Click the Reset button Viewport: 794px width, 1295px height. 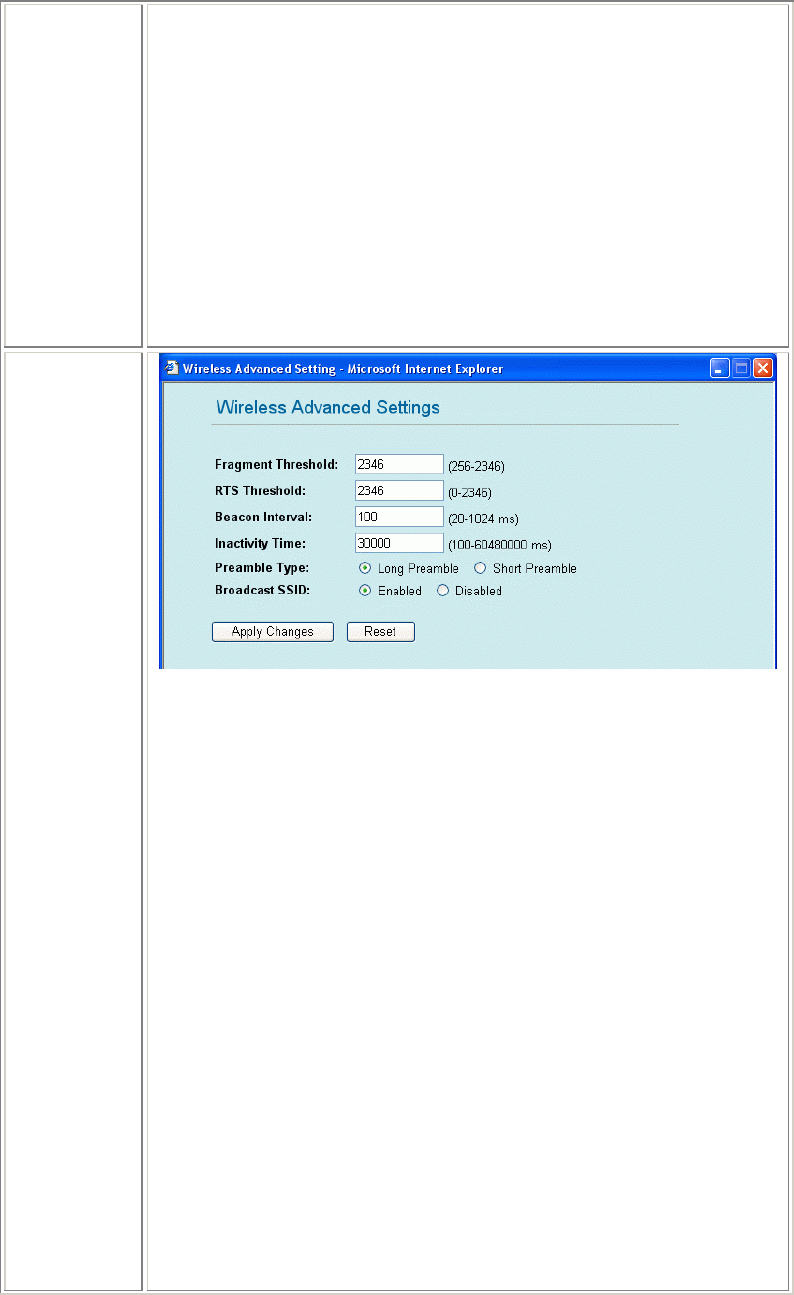click(381, 632)
